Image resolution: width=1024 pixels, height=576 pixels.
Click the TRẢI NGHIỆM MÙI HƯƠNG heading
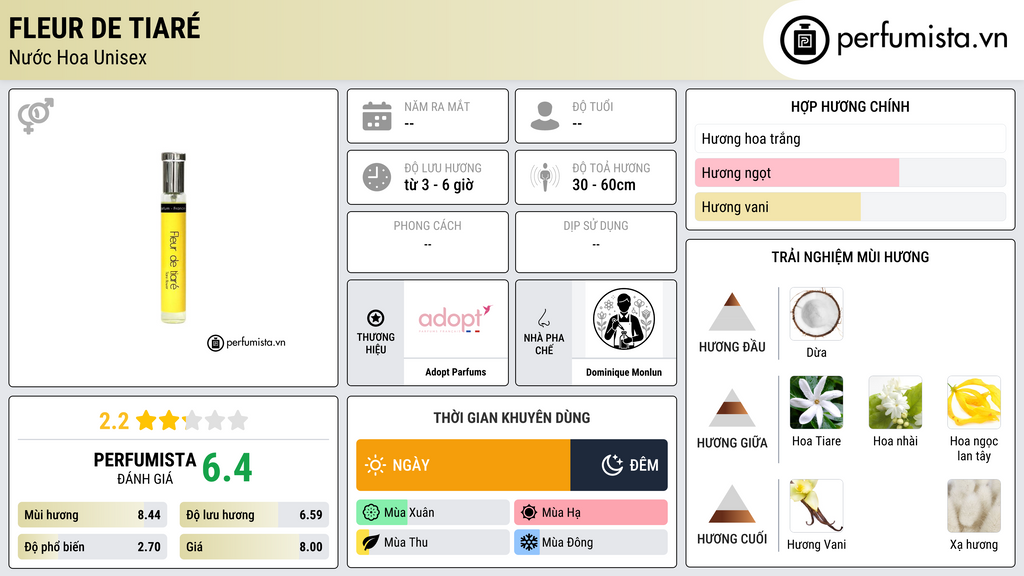[850, 257]
